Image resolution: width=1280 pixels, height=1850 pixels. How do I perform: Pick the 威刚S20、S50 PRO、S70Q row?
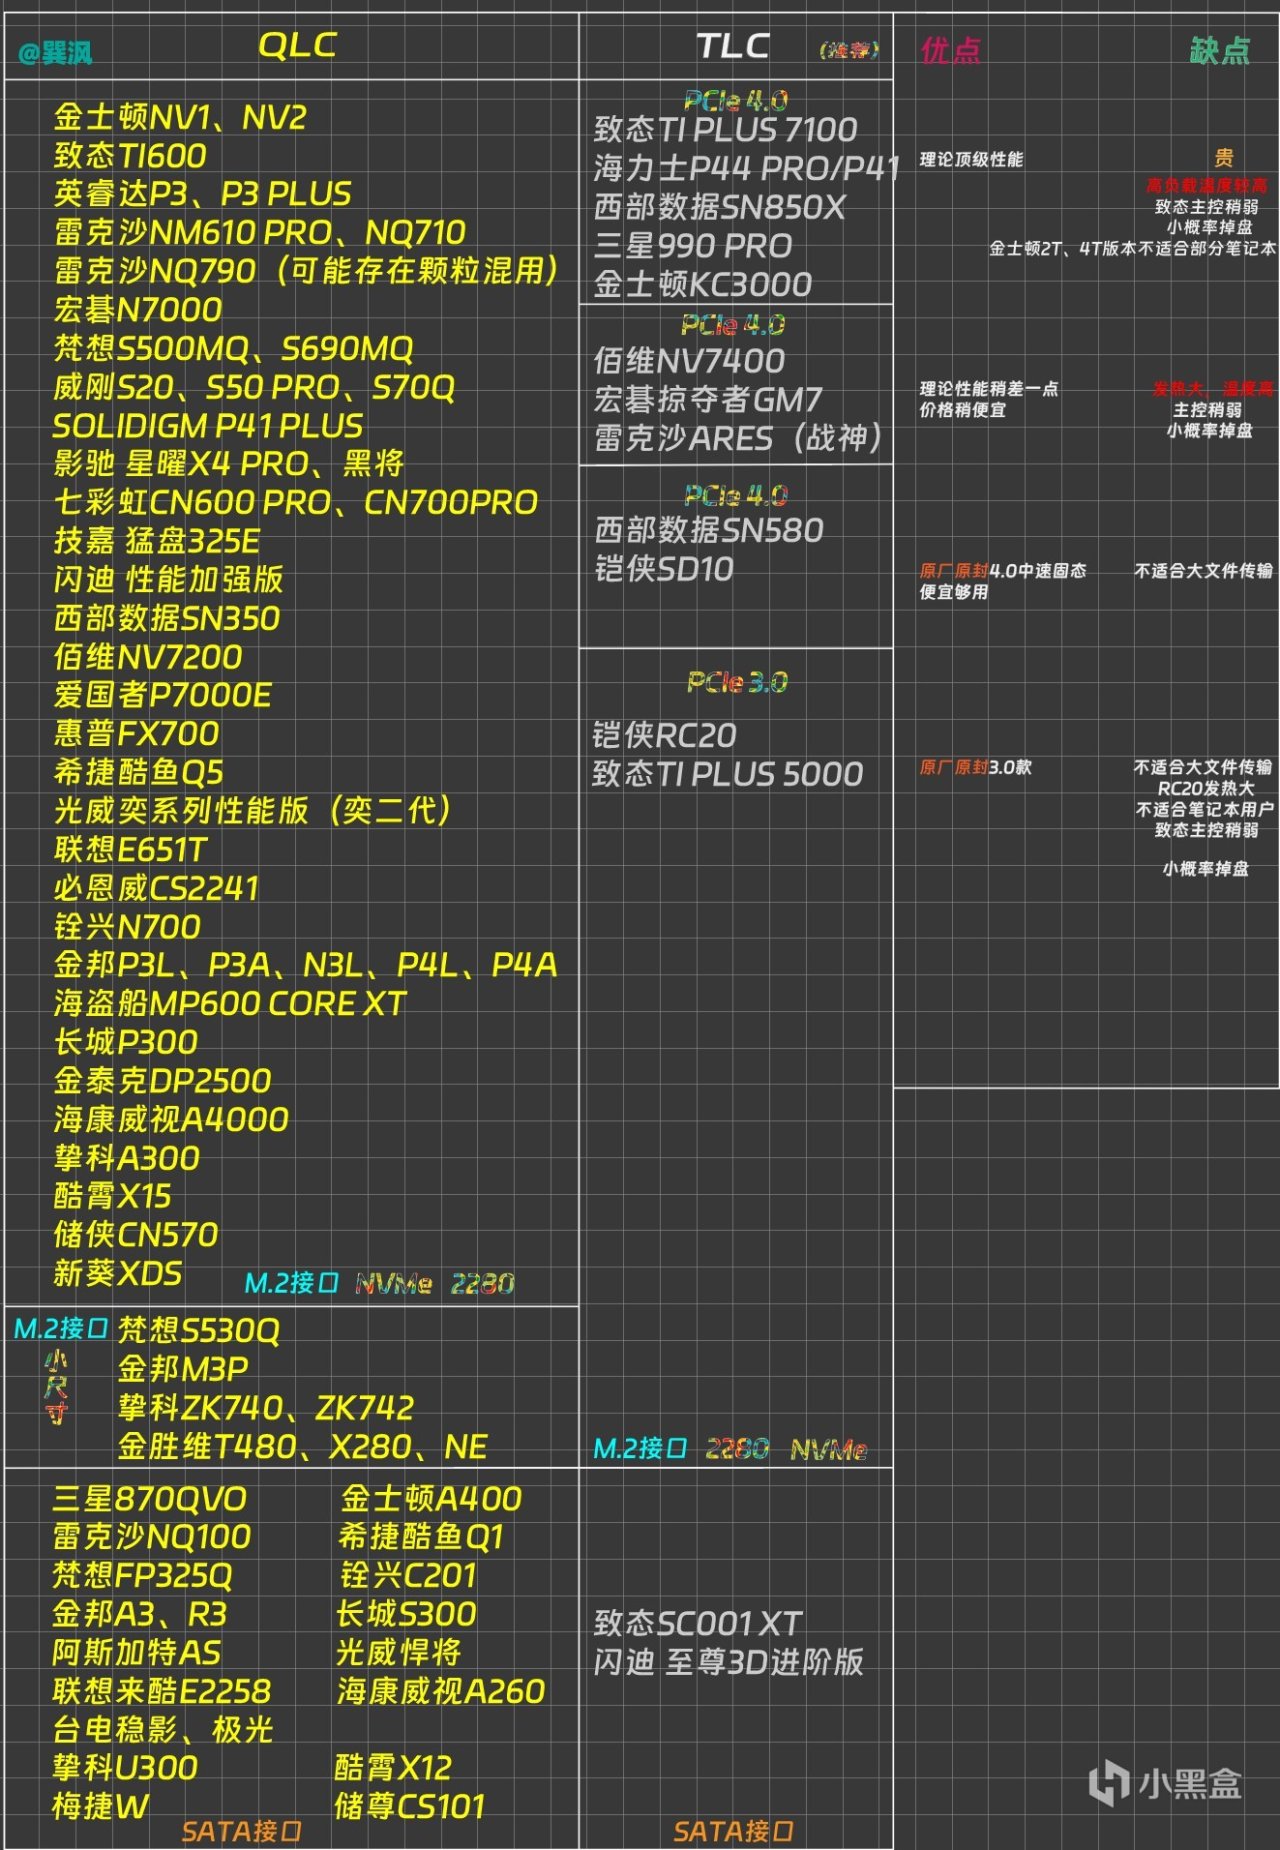coord(255,387)
